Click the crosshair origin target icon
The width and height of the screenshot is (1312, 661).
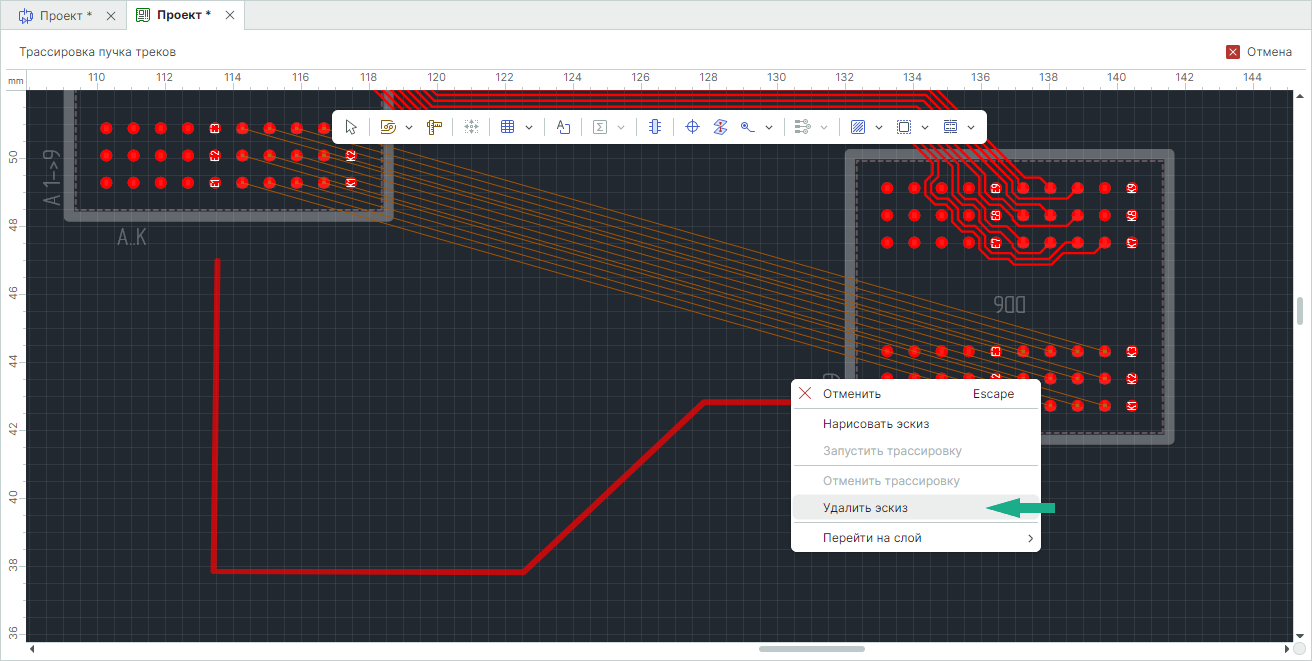click(692, 127)
